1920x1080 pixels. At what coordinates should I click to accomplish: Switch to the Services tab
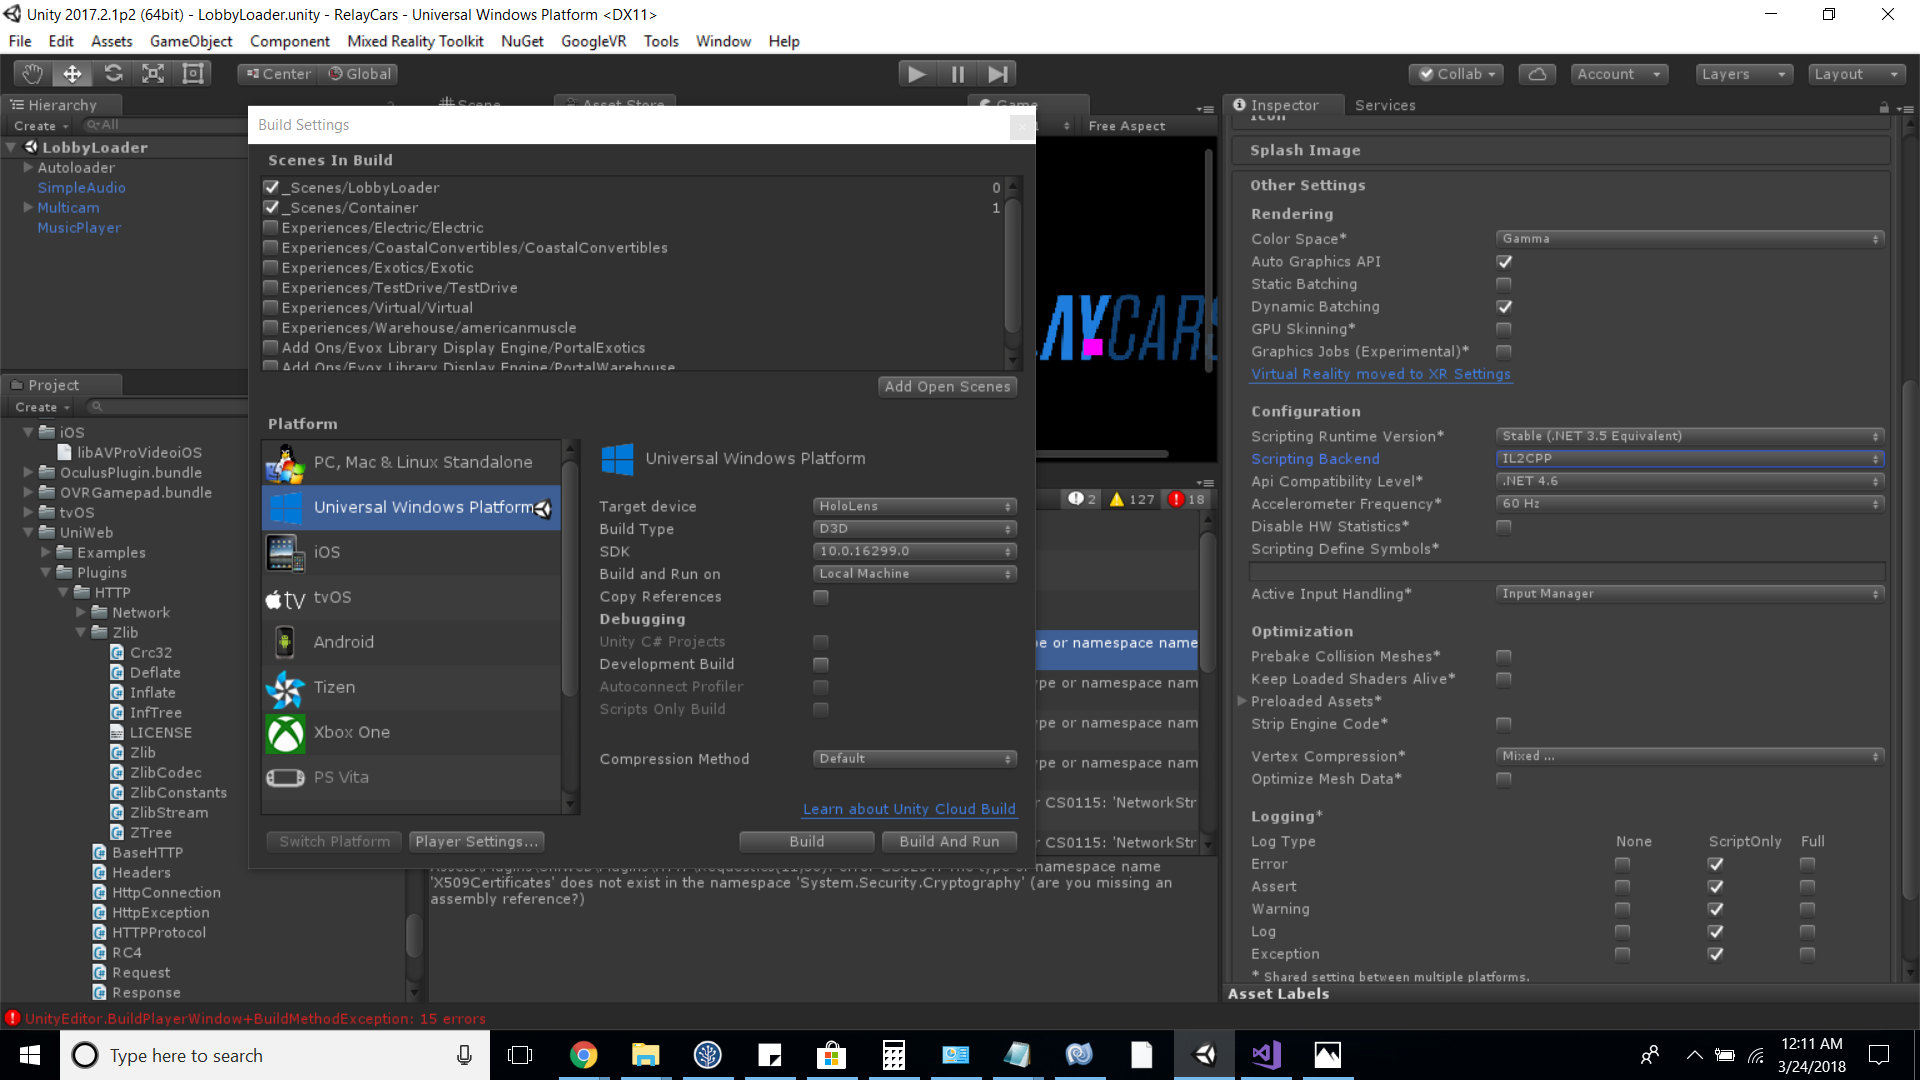(x=1385, y=105)
